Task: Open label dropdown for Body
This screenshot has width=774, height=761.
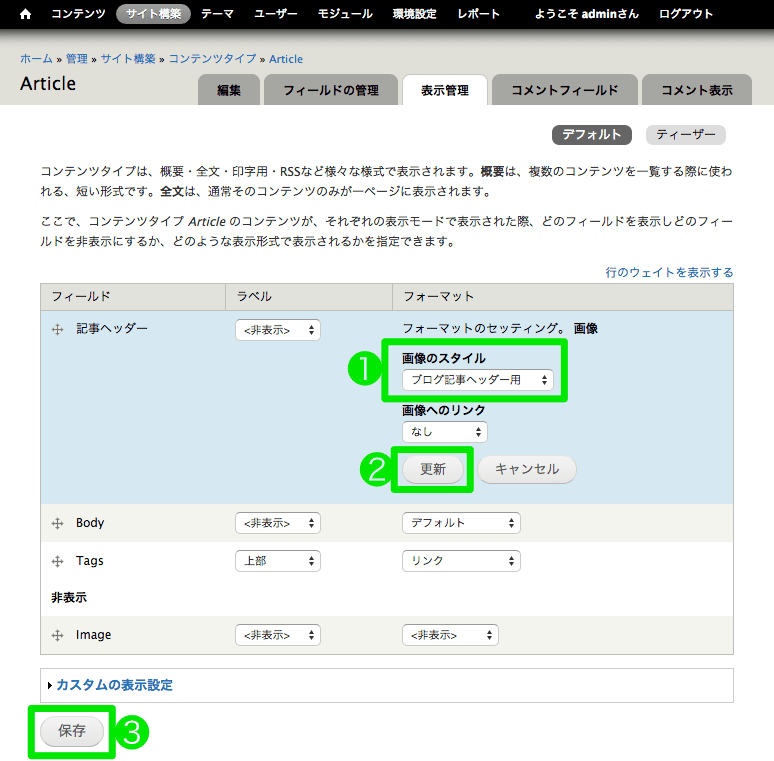Action: tap(278, 523)
